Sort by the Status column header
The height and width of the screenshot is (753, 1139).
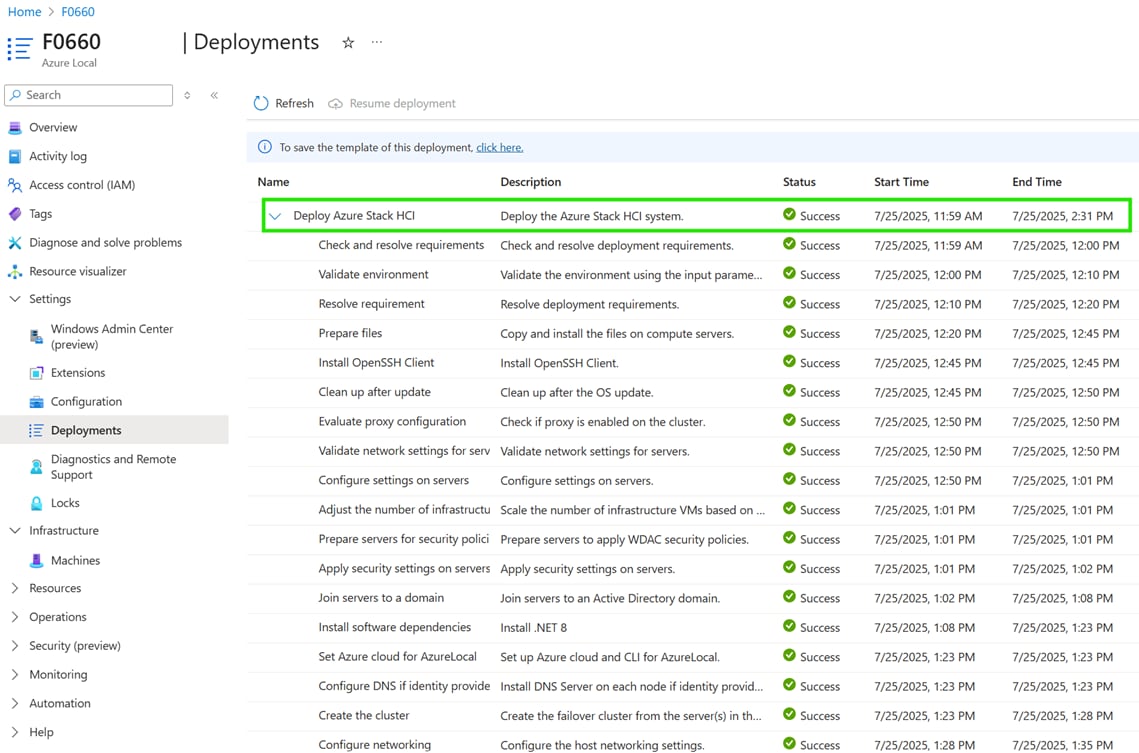coord(799,182)
